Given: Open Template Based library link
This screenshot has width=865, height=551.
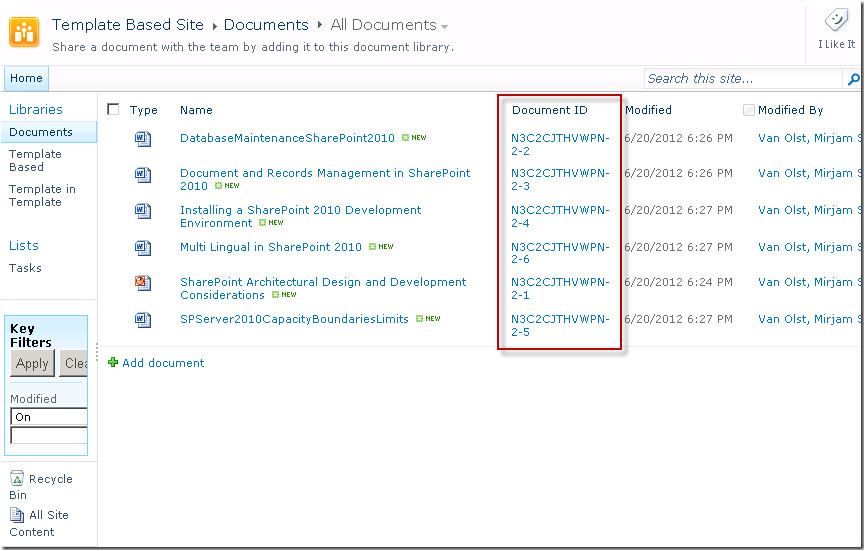Looking at the screenshot, I should coord(35,161).
